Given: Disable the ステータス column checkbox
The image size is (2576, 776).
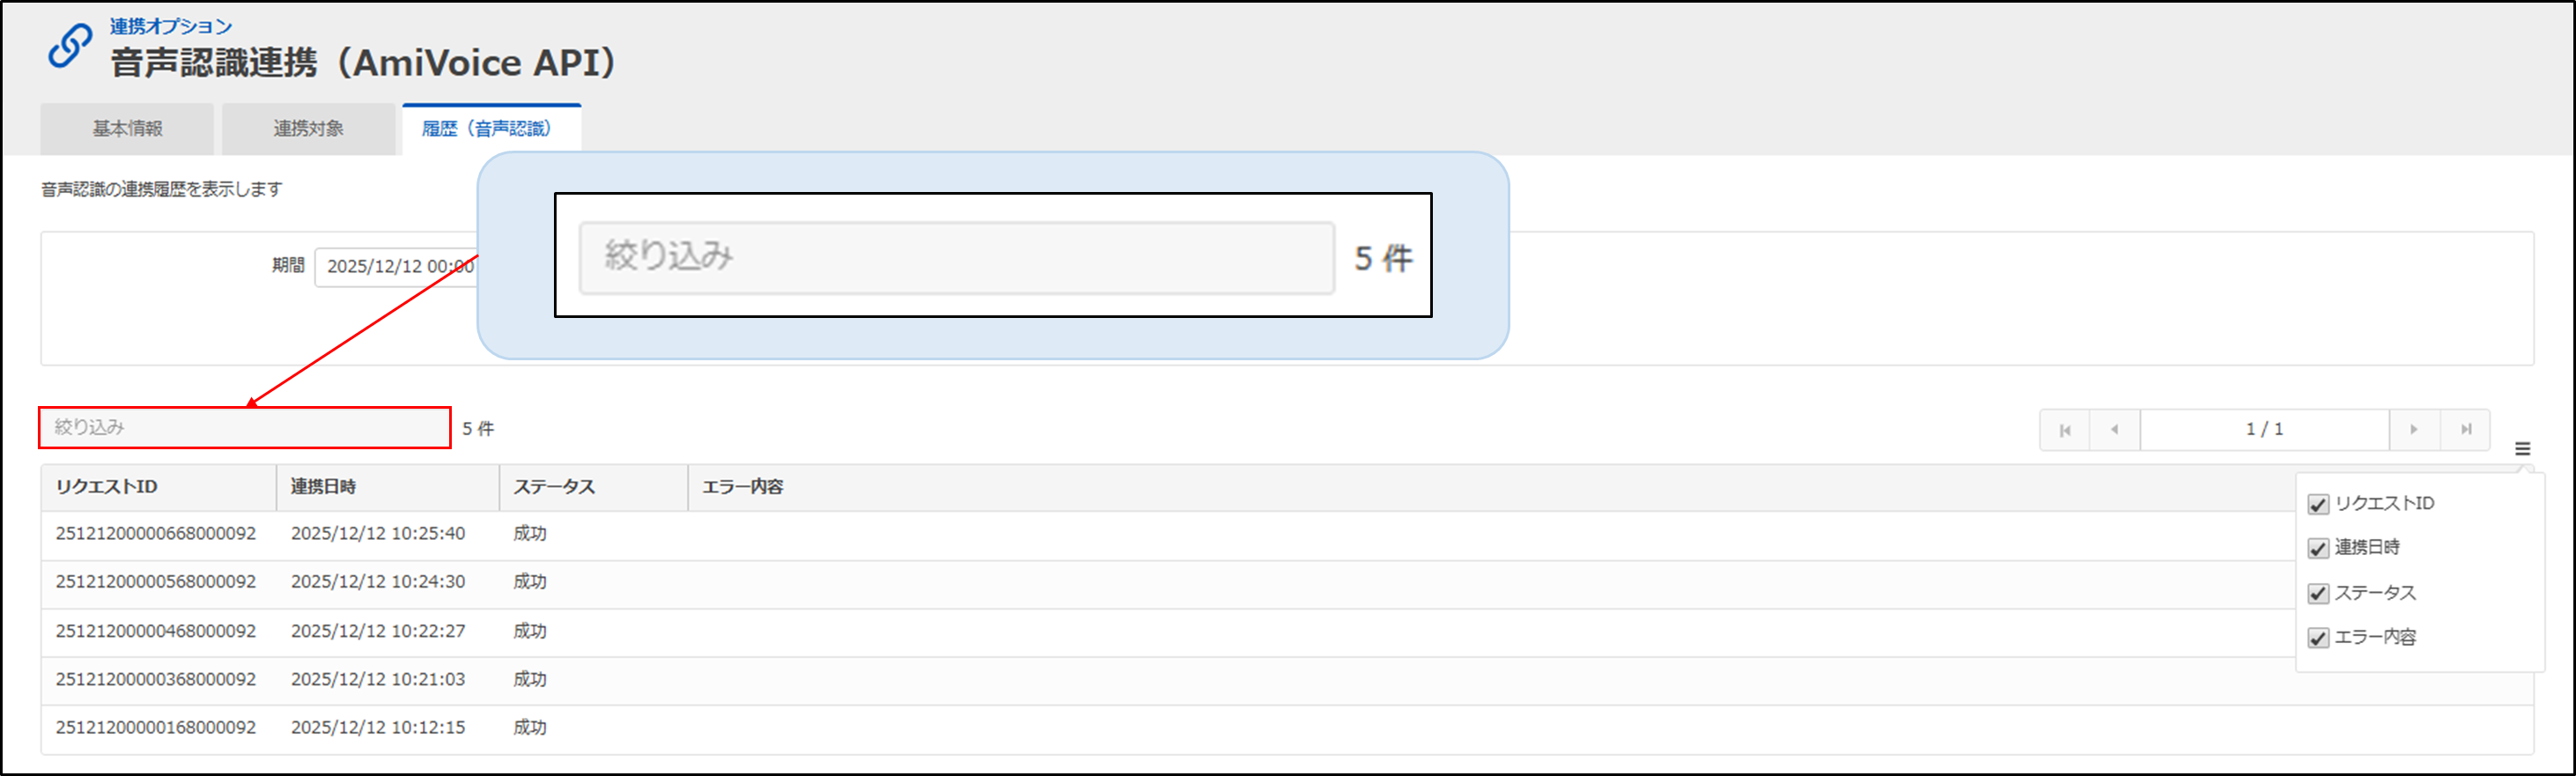Looking at the screenshot, I should tap(2318, 594).
